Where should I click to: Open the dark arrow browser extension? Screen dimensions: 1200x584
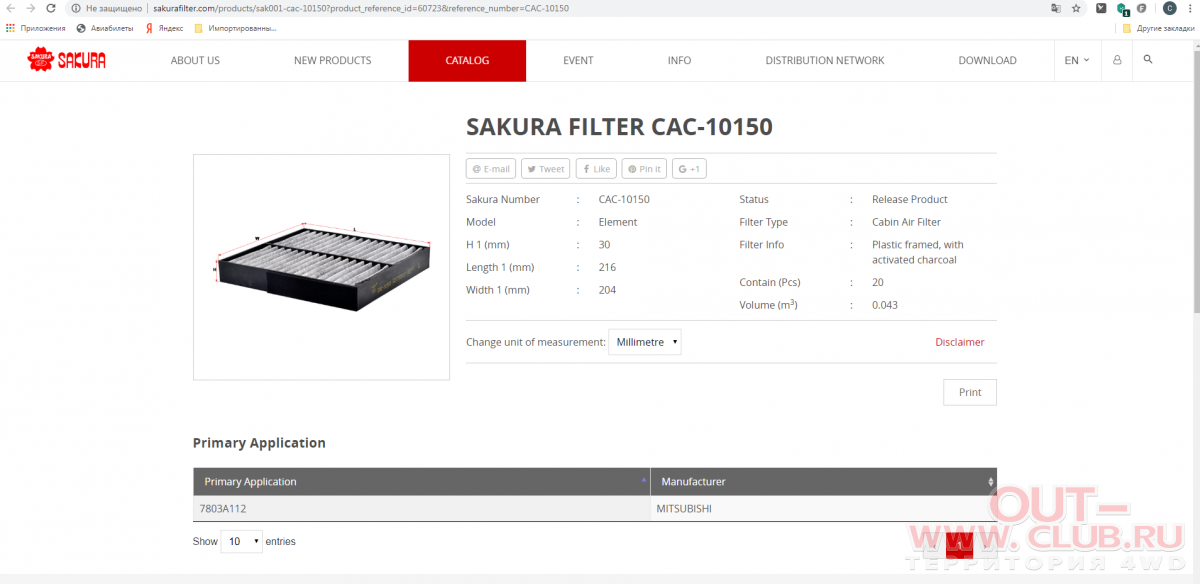(x=1101, y=8)
